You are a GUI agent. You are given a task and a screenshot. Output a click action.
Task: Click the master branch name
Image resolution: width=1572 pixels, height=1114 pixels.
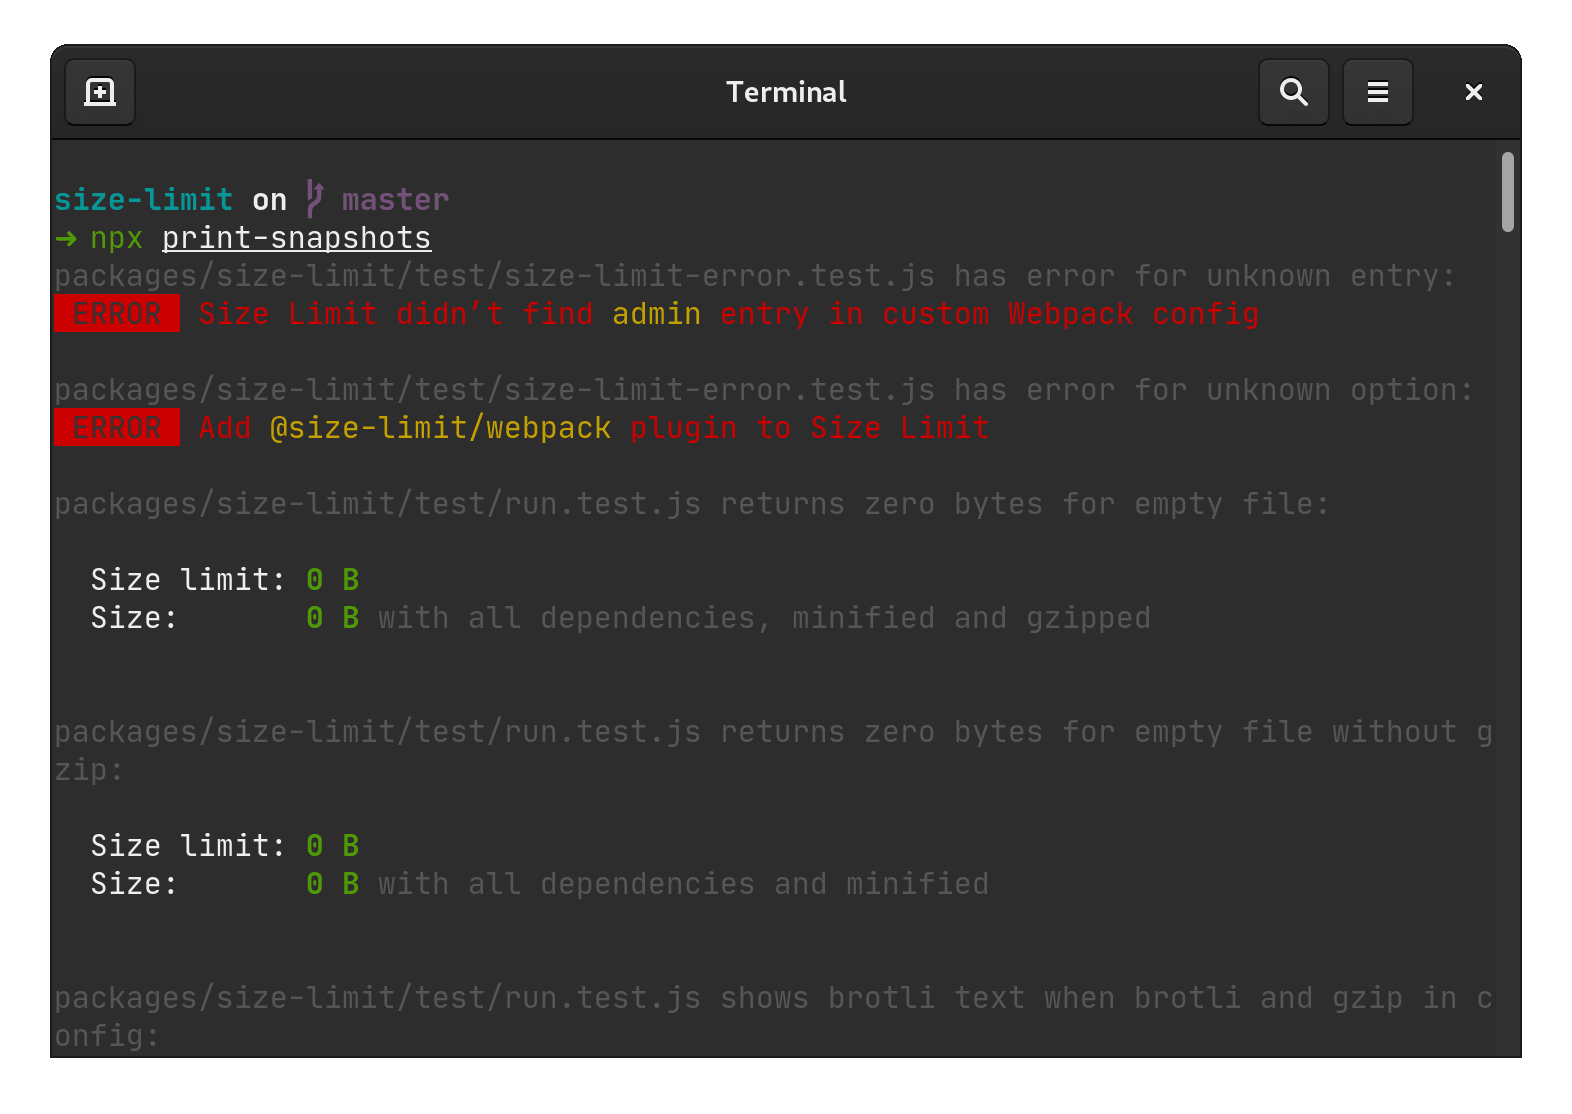click(396, 200)
